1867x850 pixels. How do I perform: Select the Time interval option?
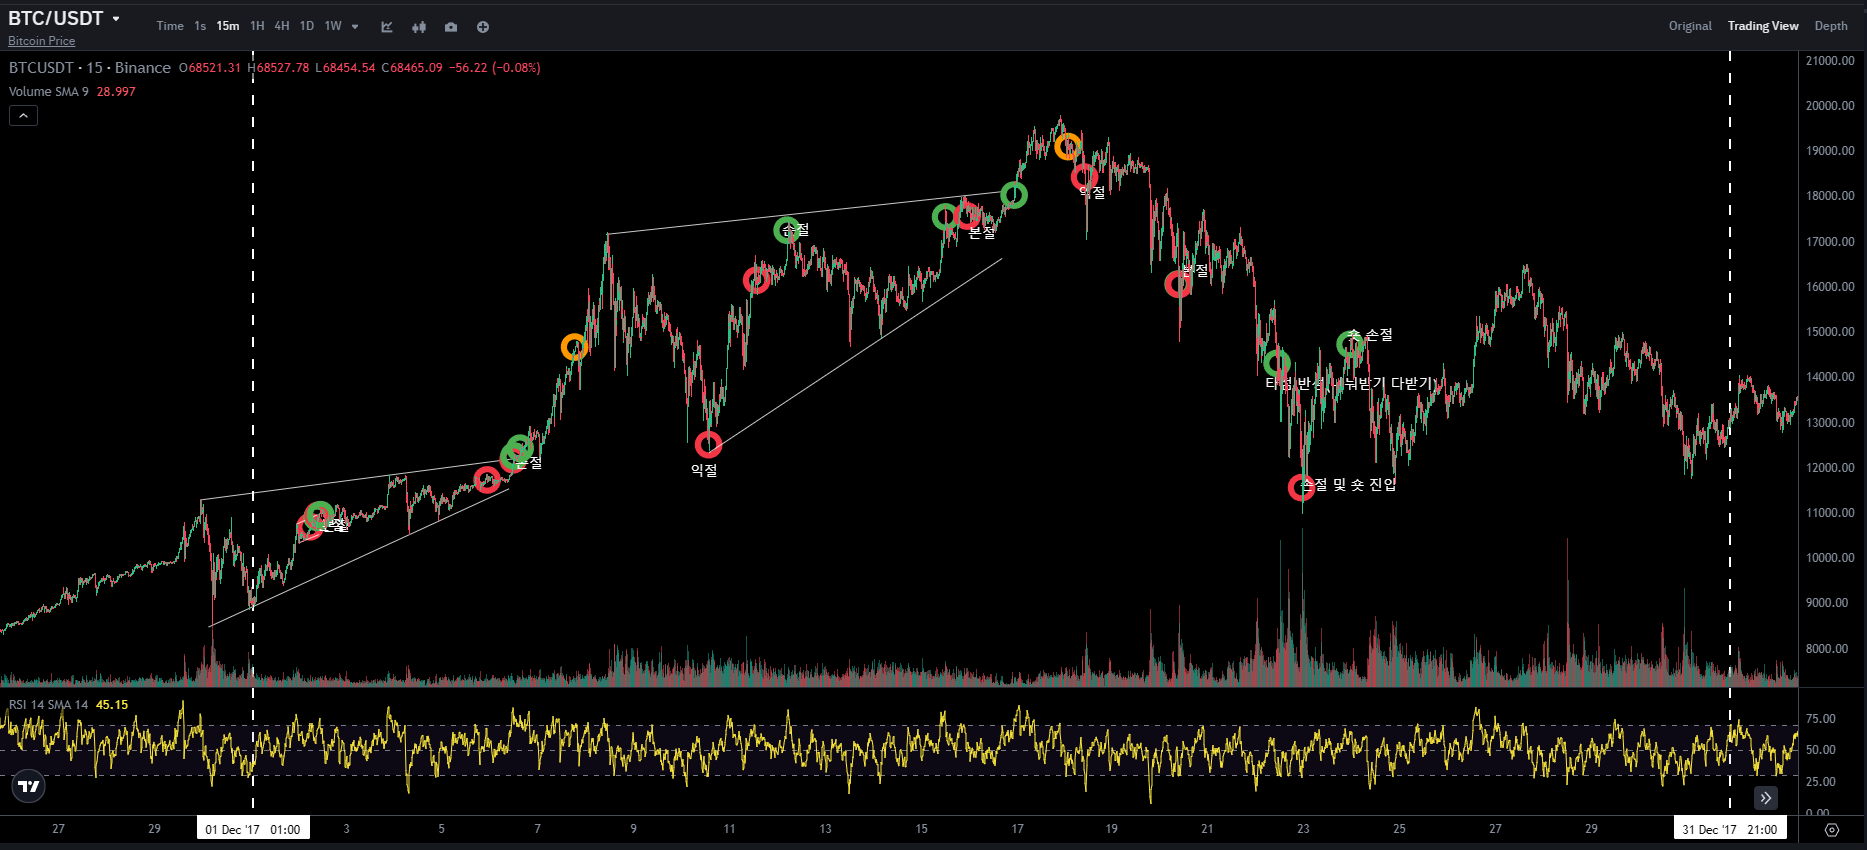[170, 26]
